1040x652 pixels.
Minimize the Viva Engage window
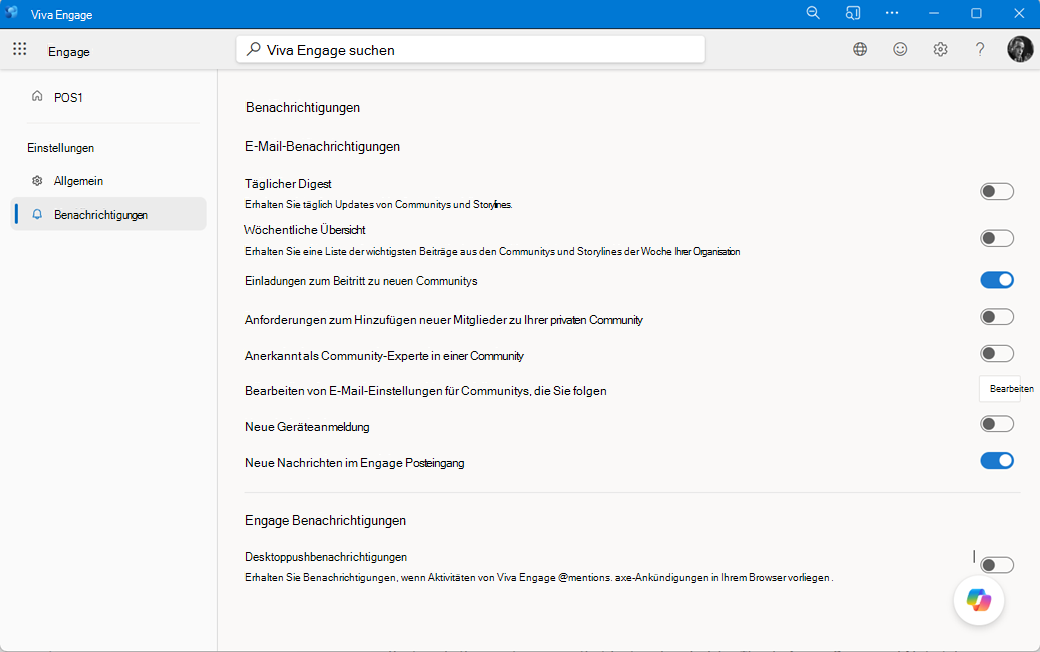coord(934,13)
